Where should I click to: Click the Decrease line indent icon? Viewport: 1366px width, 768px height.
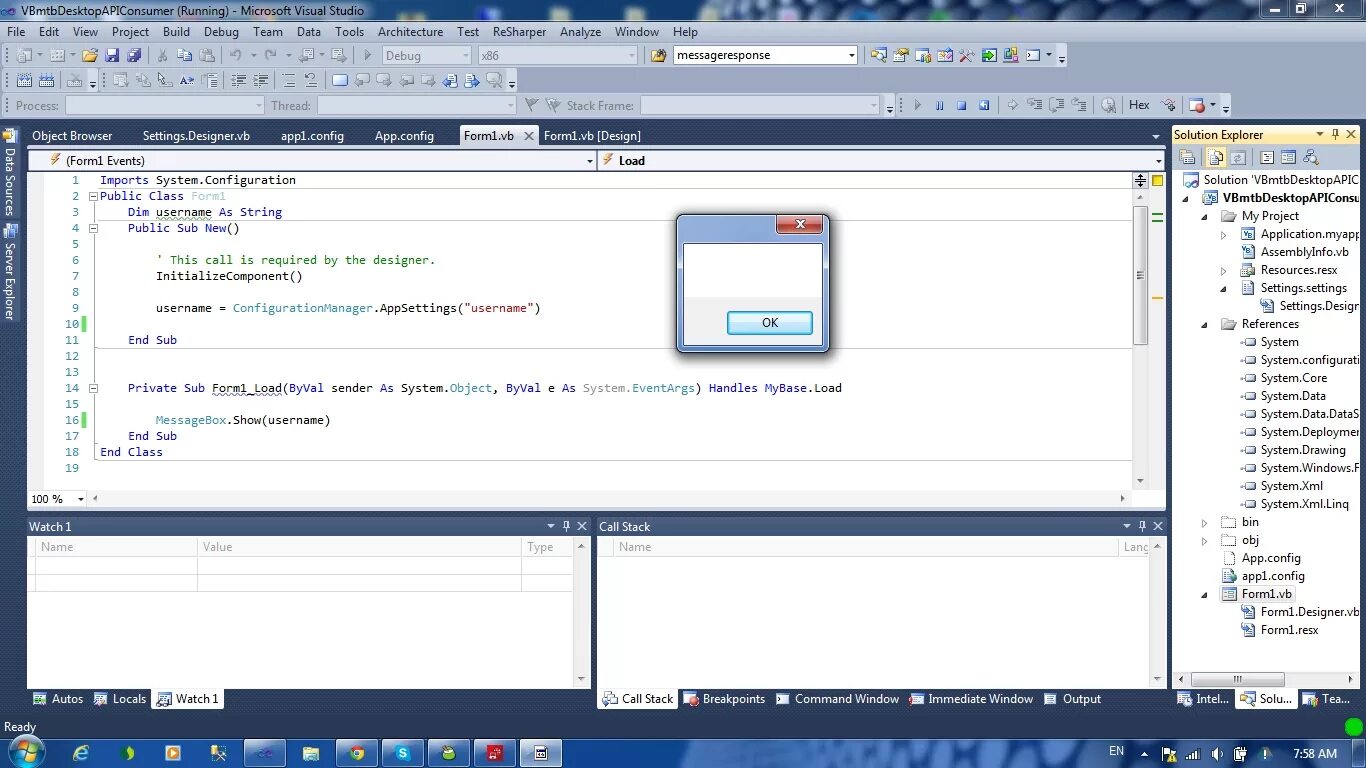(239, 80)
